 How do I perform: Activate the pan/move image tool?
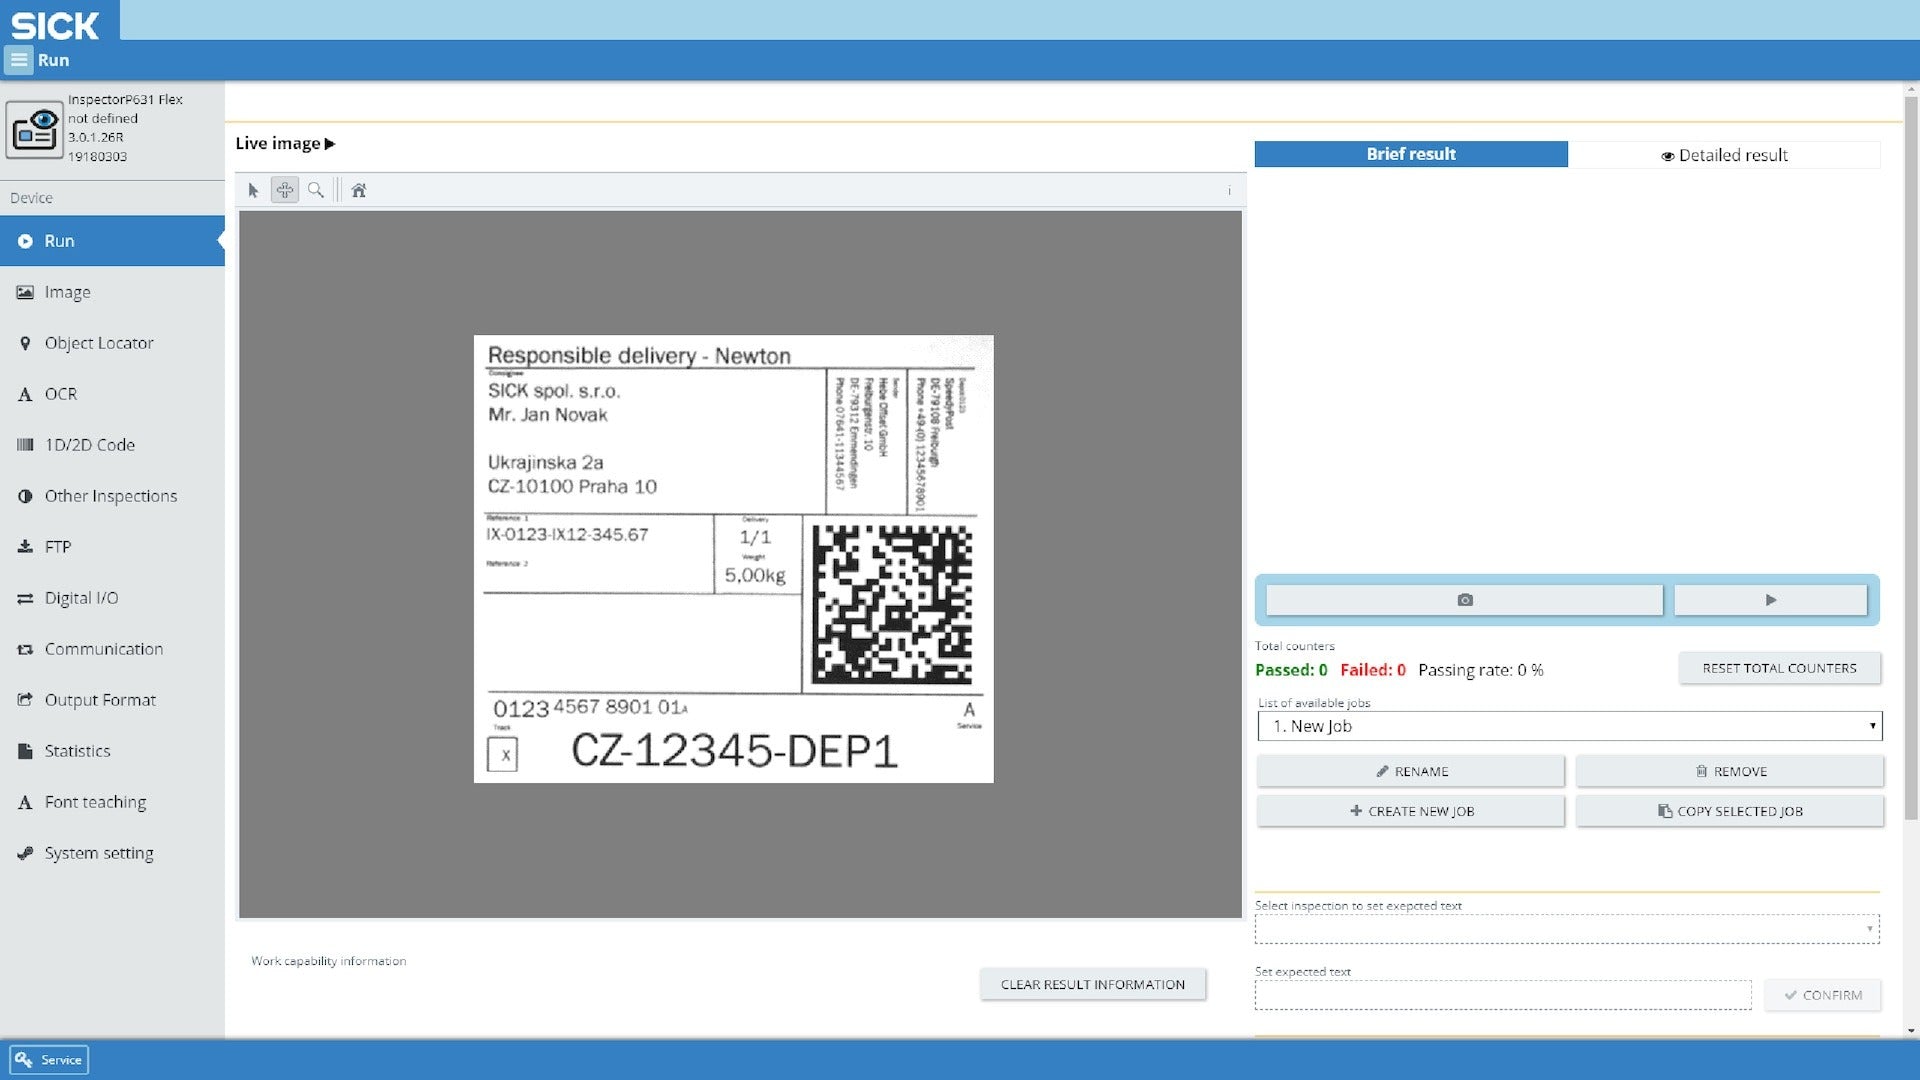click(x=285, y=190)
